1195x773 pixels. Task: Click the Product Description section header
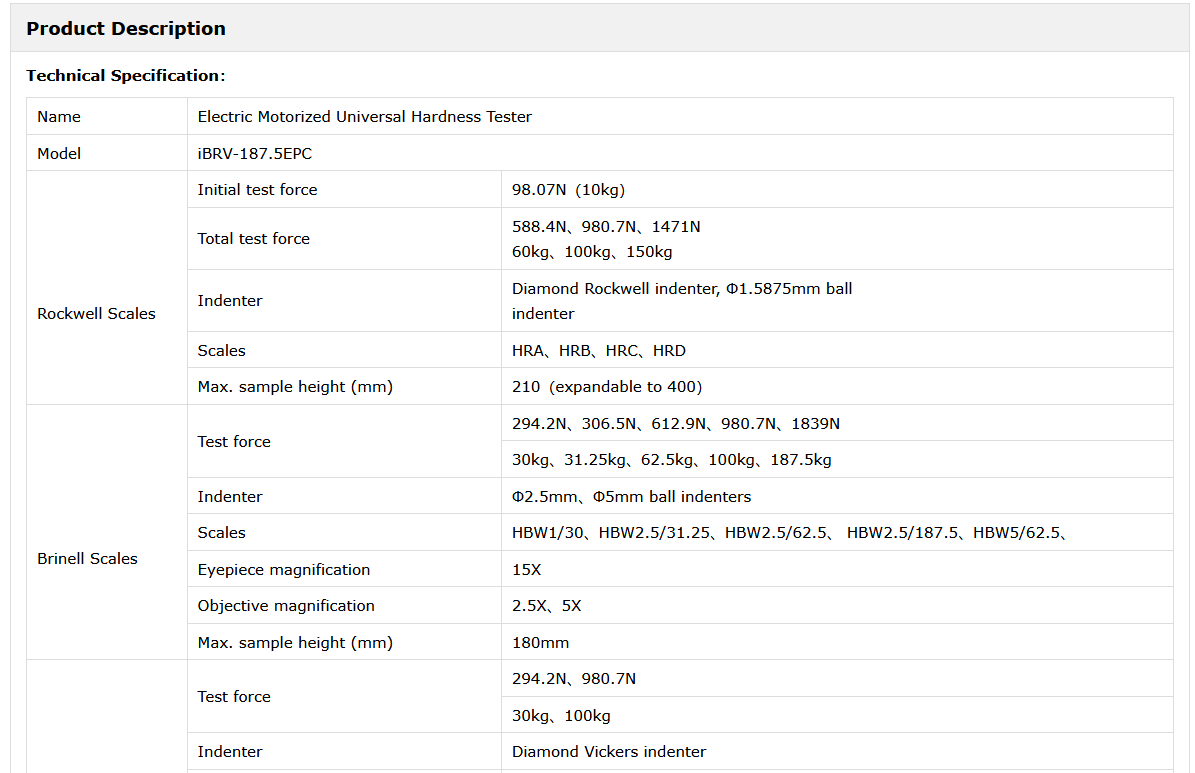[126, 29]
